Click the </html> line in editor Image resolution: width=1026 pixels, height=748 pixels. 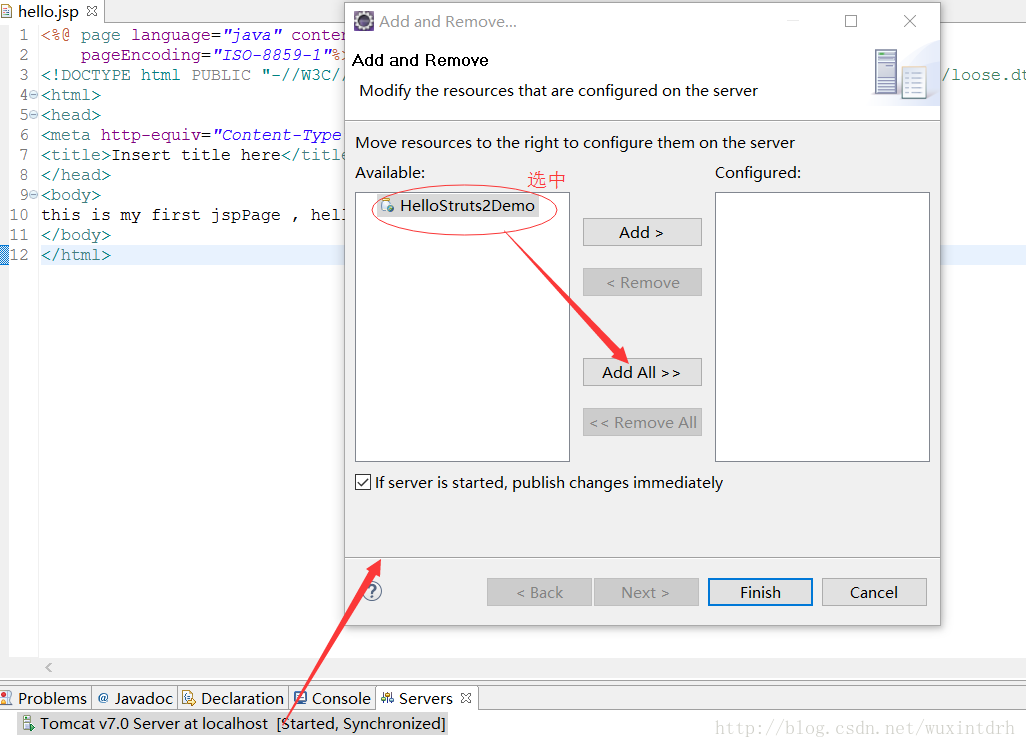click(76, 255)
